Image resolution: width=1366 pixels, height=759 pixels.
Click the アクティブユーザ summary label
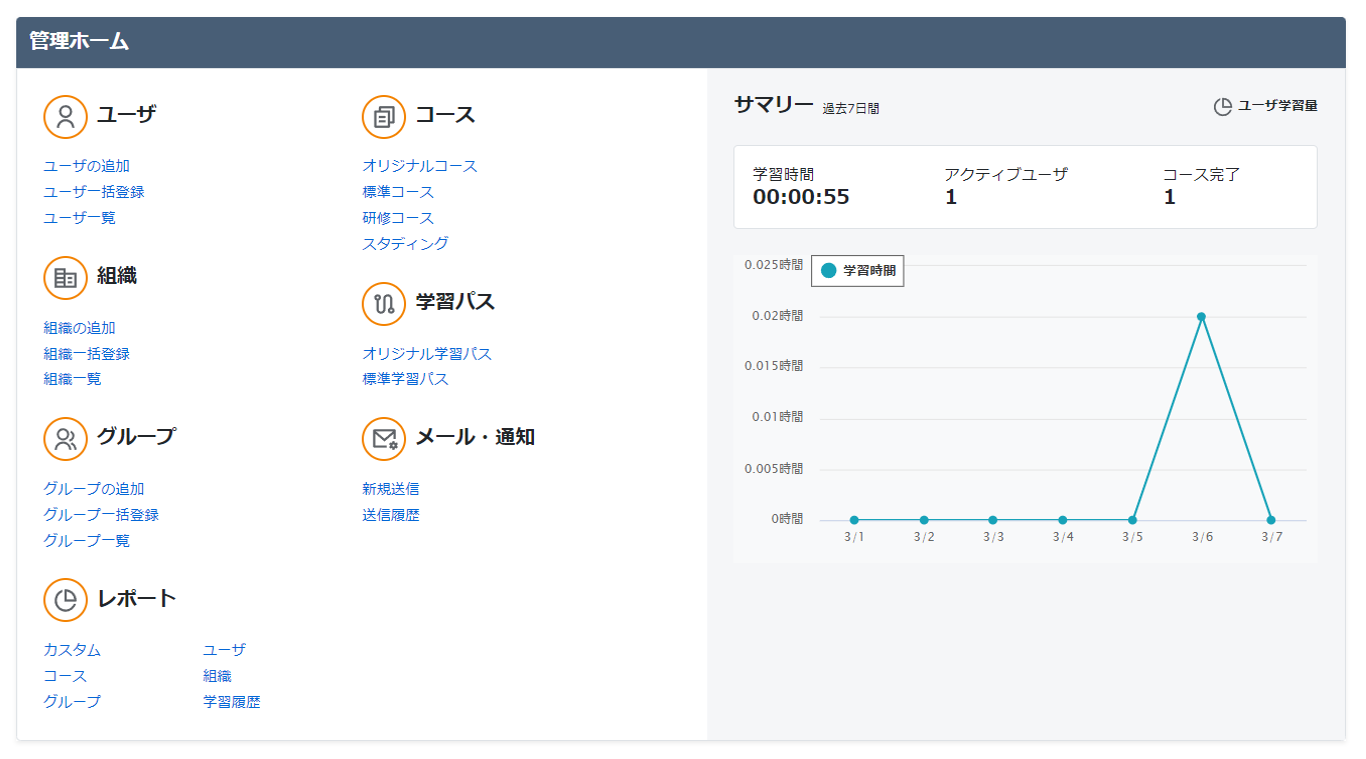click(x=1006, y=174)
